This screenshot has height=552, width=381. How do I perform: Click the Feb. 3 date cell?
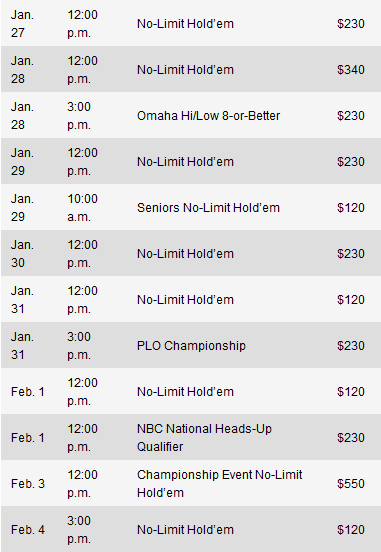(28, 483)
